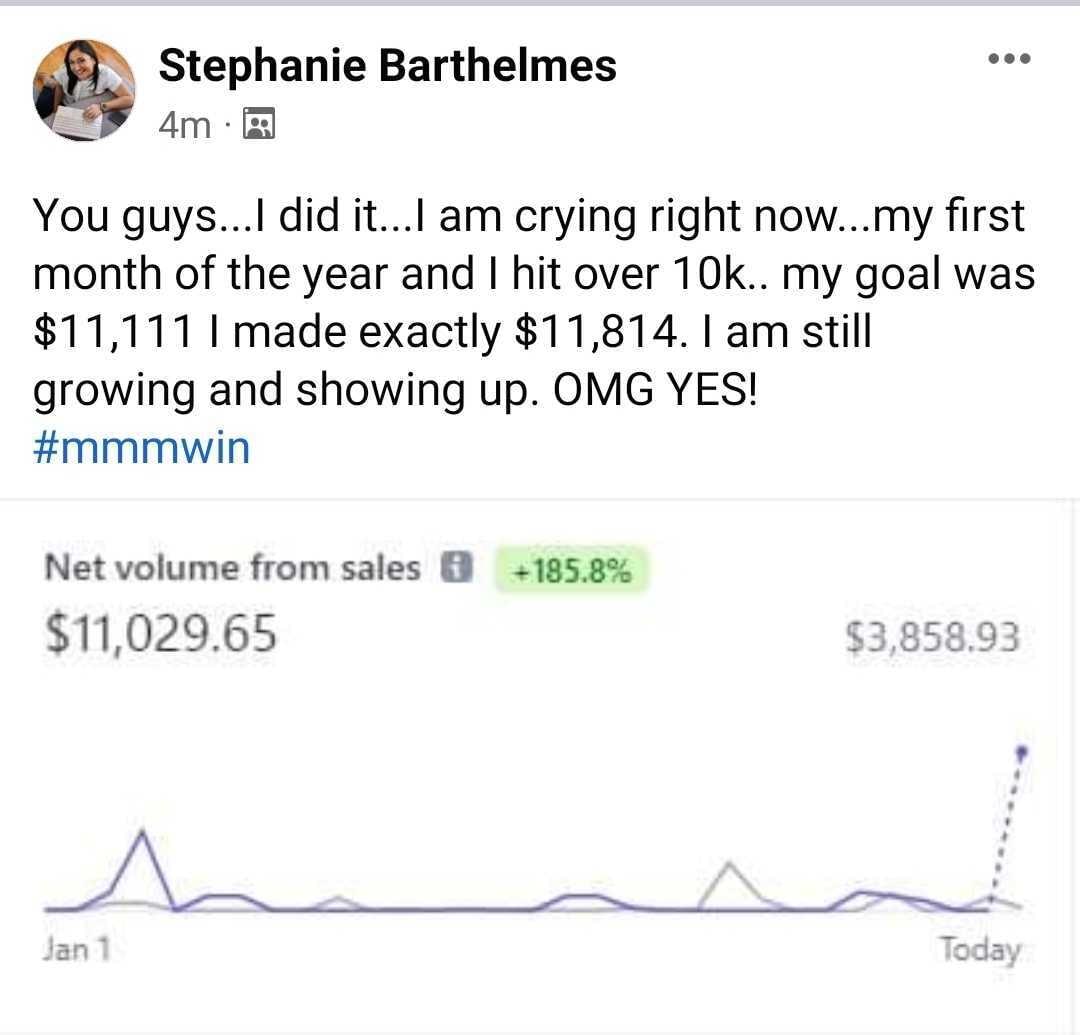Viewport: 1080px width, 1035px height.
Task: Click the 4m post timestamp
Action: click(185, 125)
